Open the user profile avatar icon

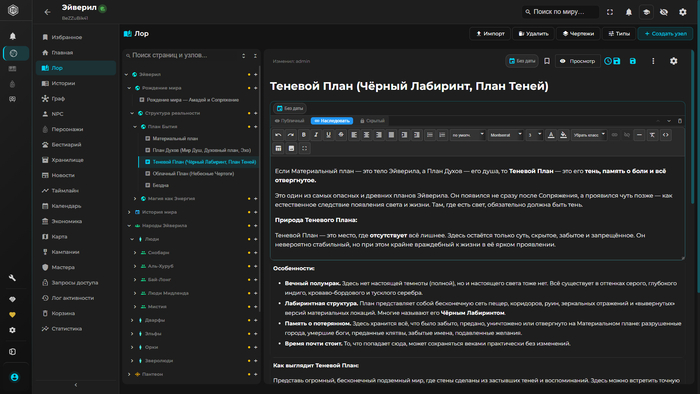[x=14, y=377]
